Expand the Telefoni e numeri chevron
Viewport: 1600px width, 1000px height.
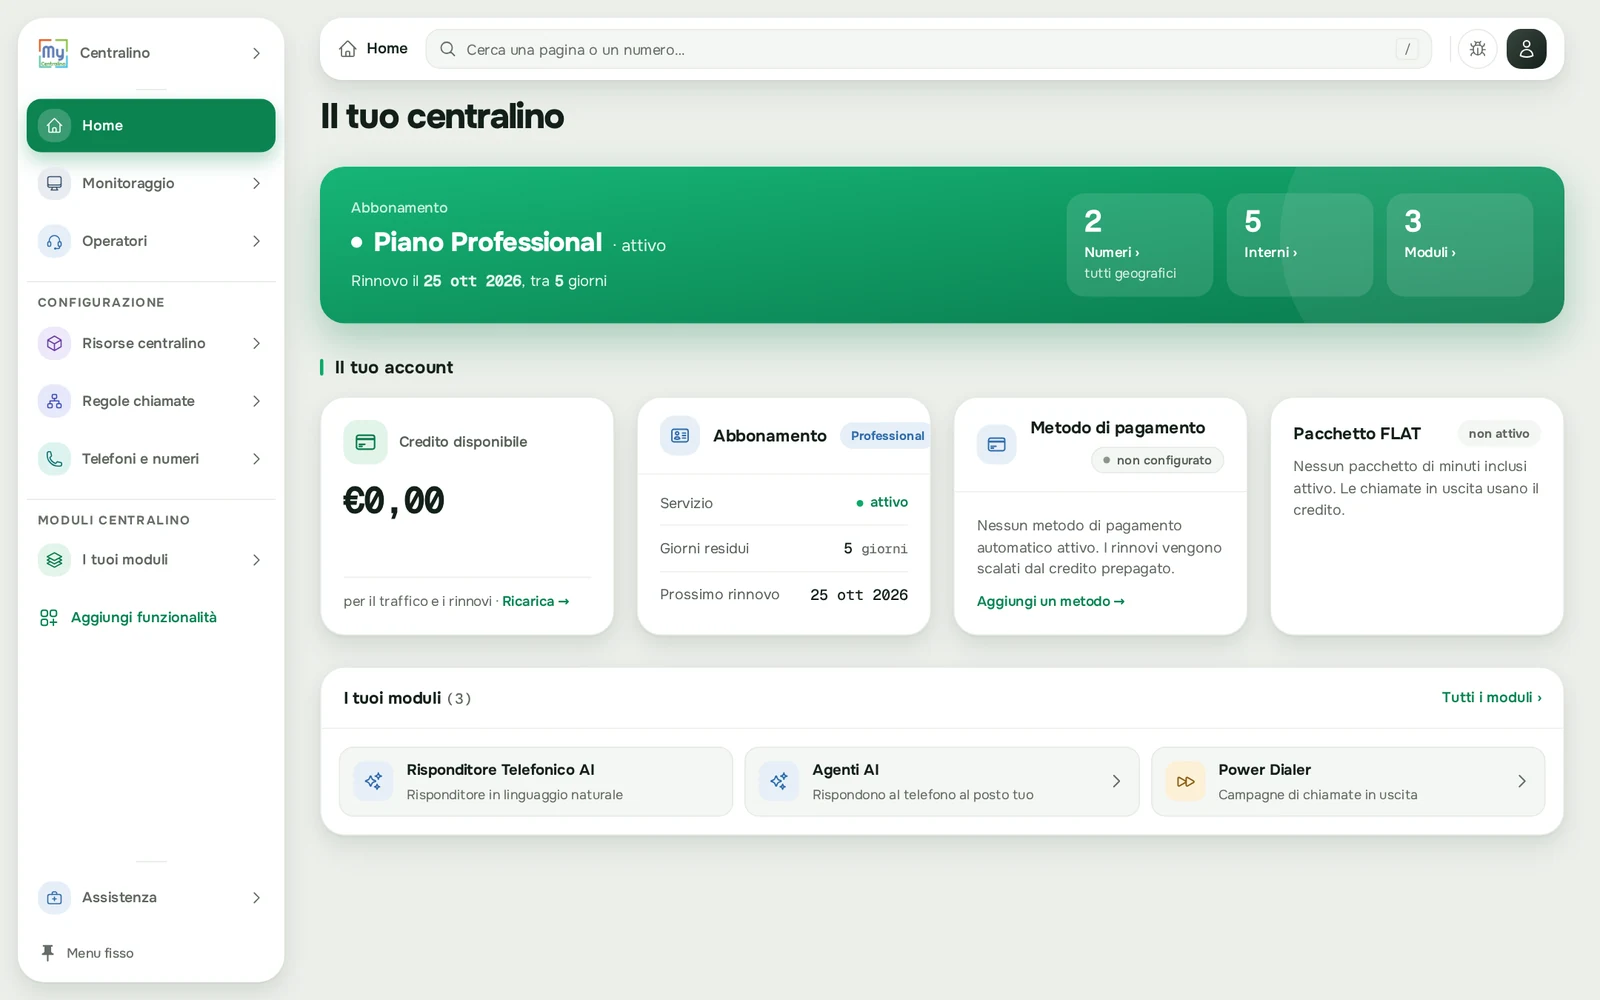(256, 459)
